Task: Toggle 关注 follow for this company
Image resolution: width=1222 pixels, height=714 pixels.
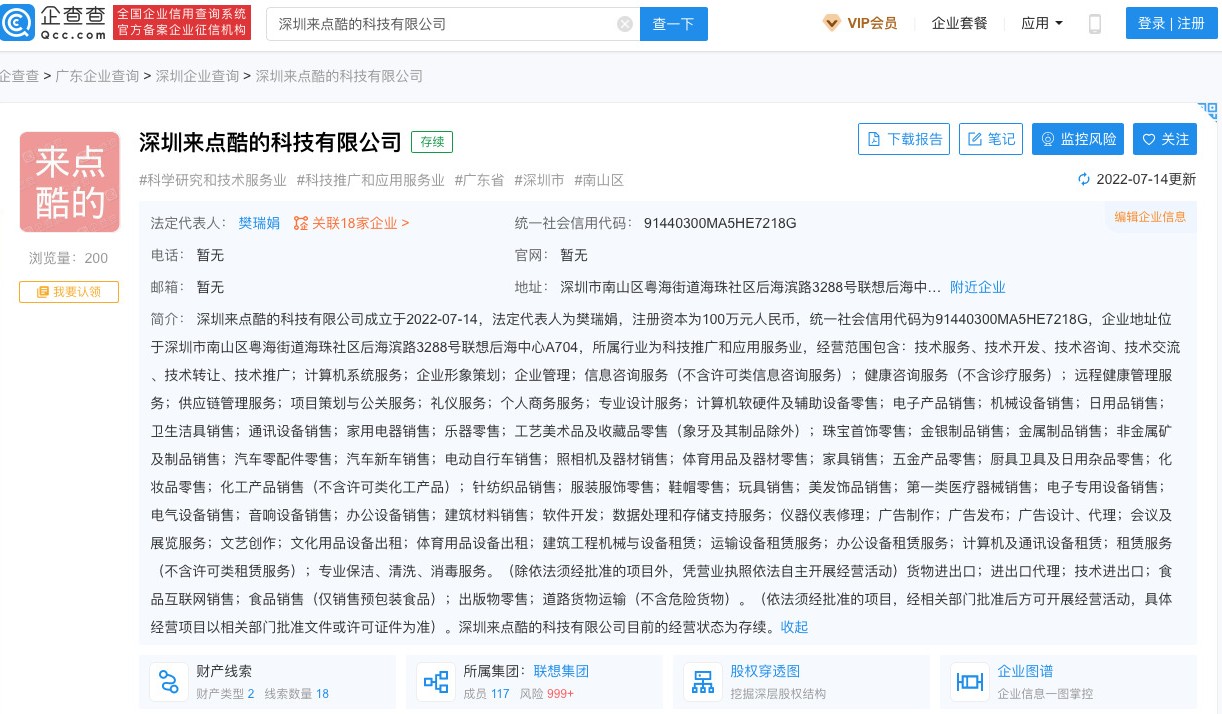Action: coord(1165,139)
